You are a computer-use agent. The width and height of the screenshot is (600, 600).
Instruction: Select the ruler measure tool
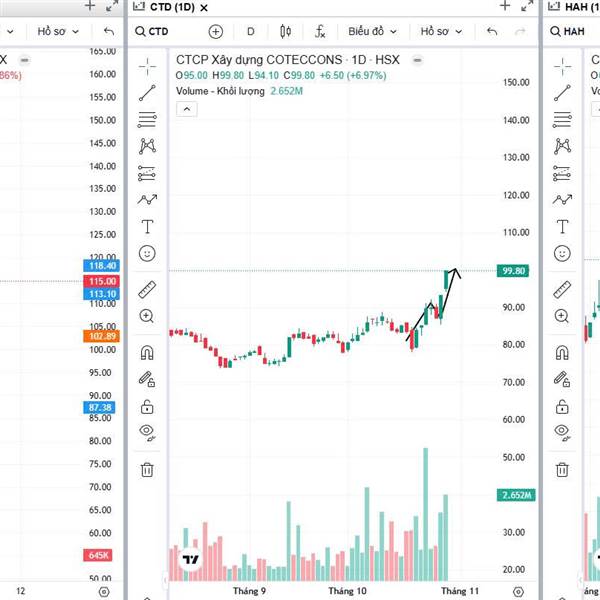[147, 290]
